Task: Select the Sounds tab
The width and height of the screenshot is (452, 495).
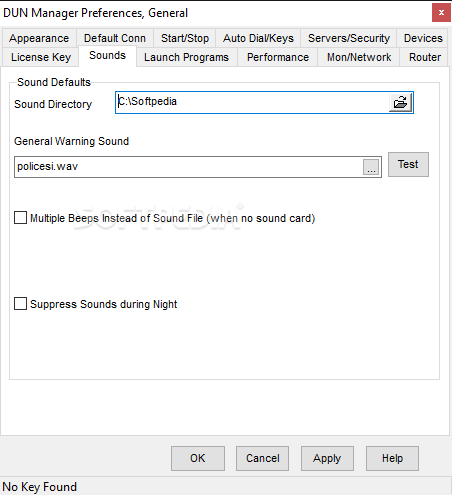Action: [107, 56]
